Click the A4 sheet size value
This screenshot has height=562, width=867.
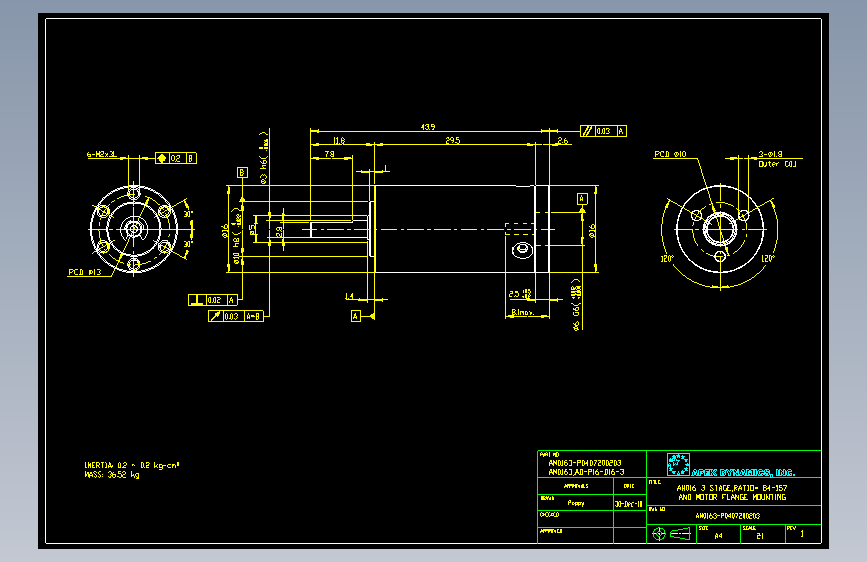click(x=718, y=535)
